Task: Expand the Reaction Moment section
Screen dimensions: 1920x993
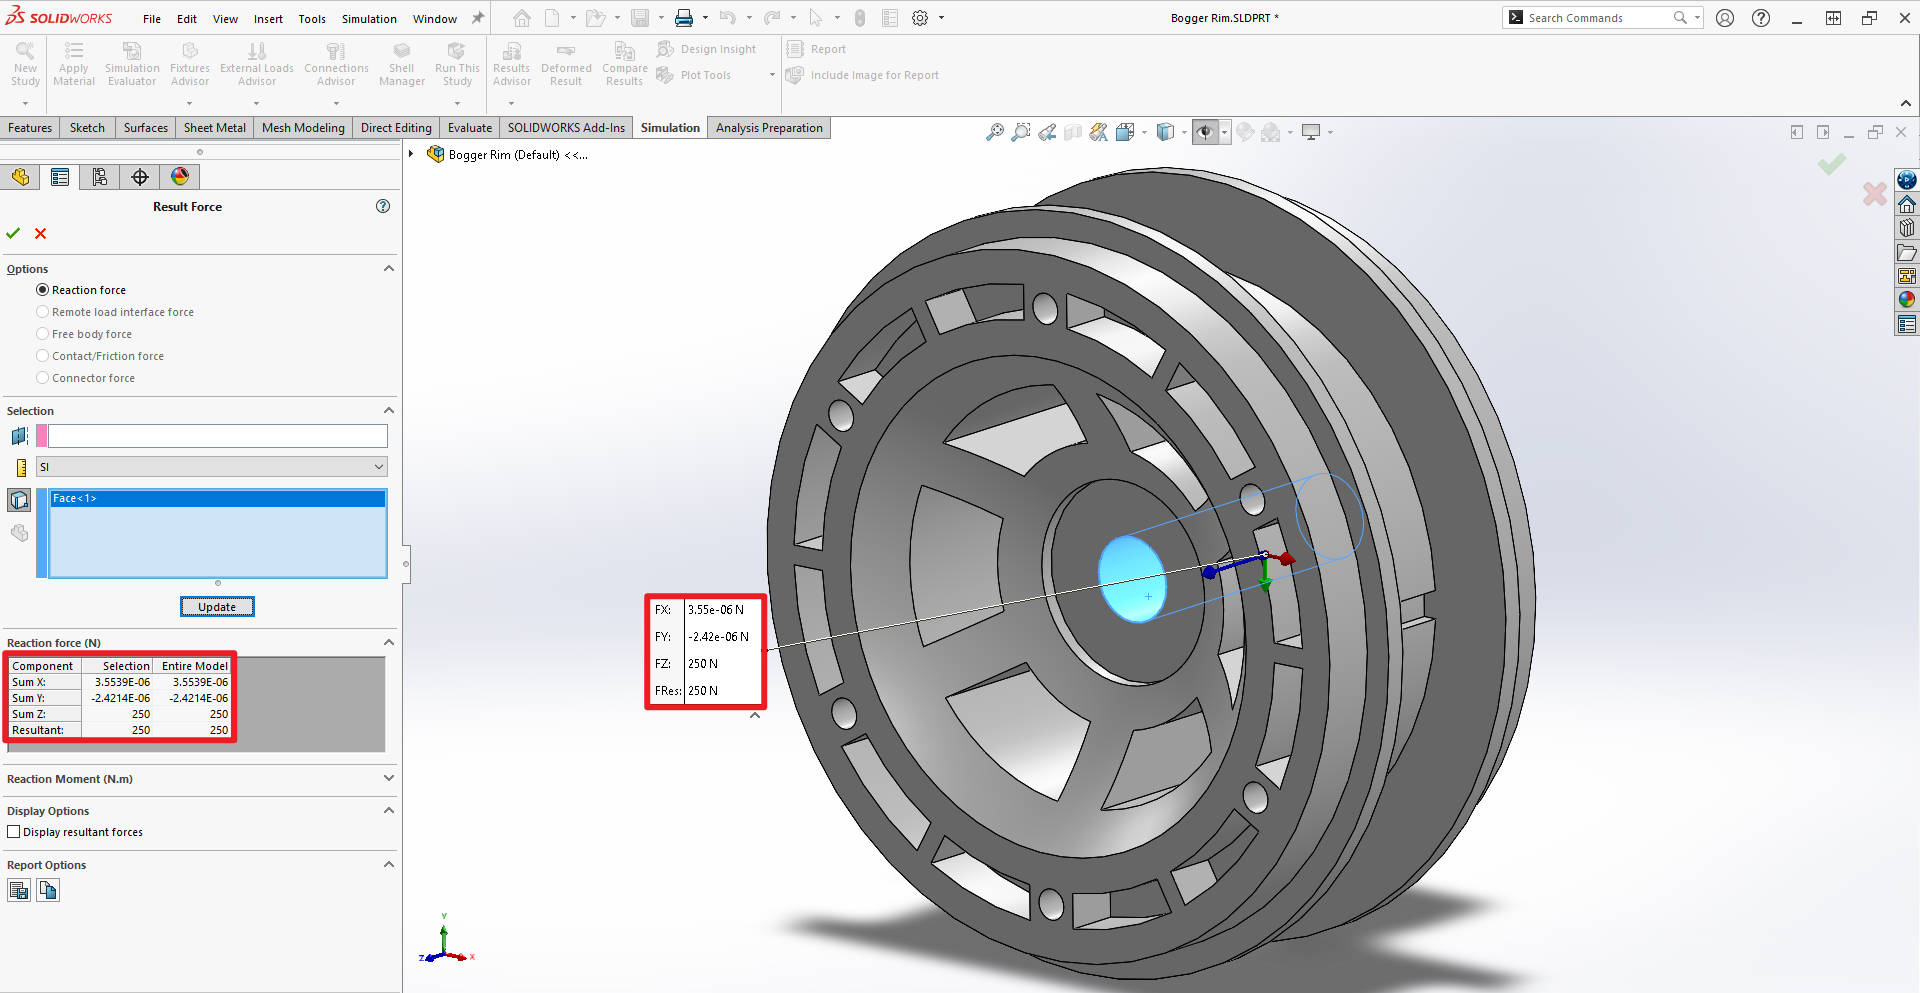Action: (x=389, y=778)
